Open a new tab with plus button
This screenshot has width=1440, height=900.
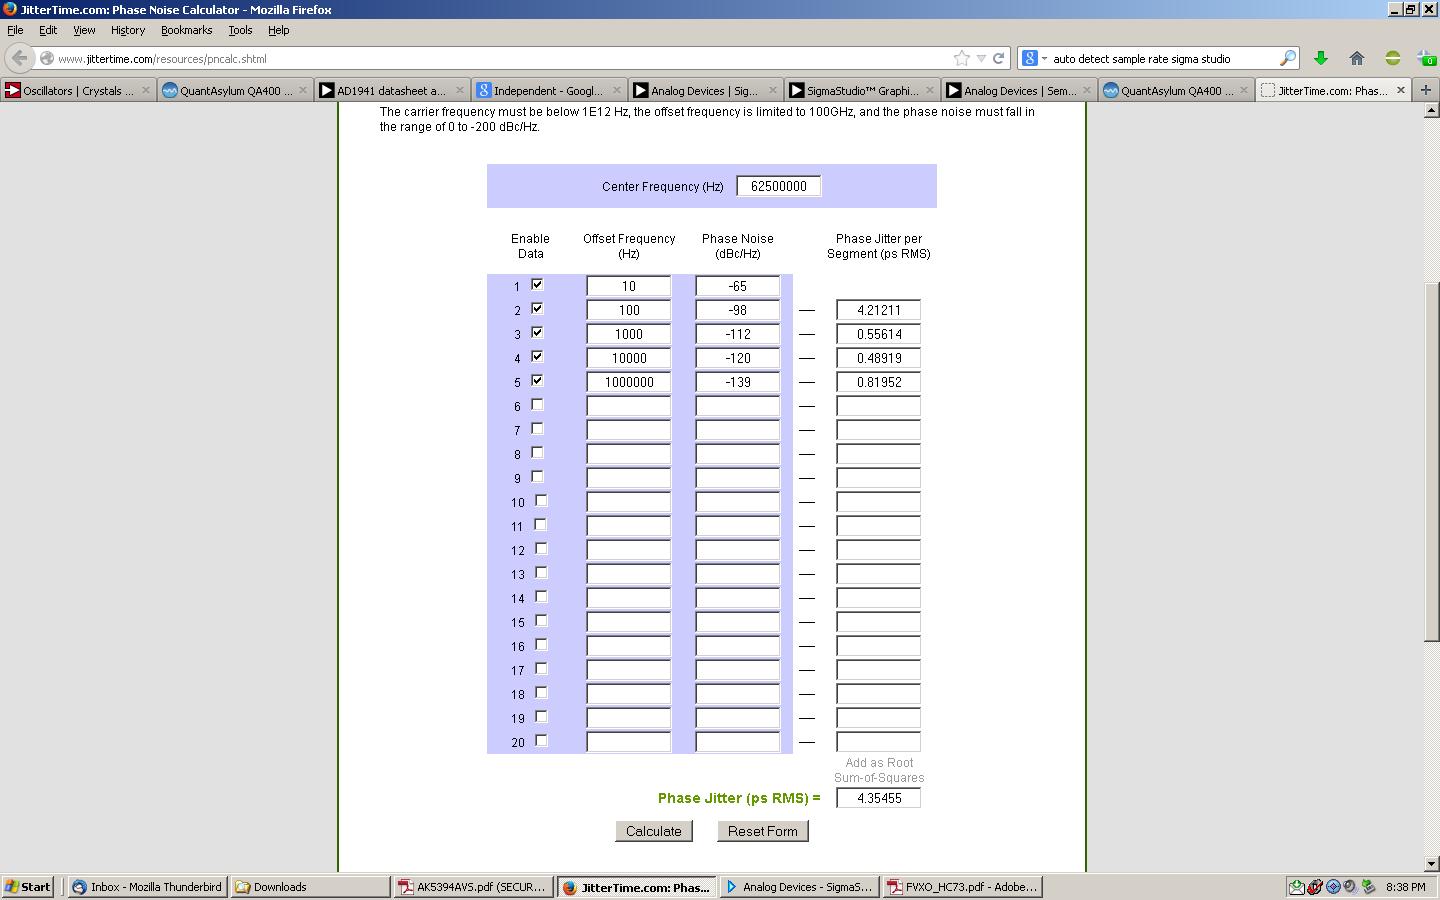(1426, 90)
